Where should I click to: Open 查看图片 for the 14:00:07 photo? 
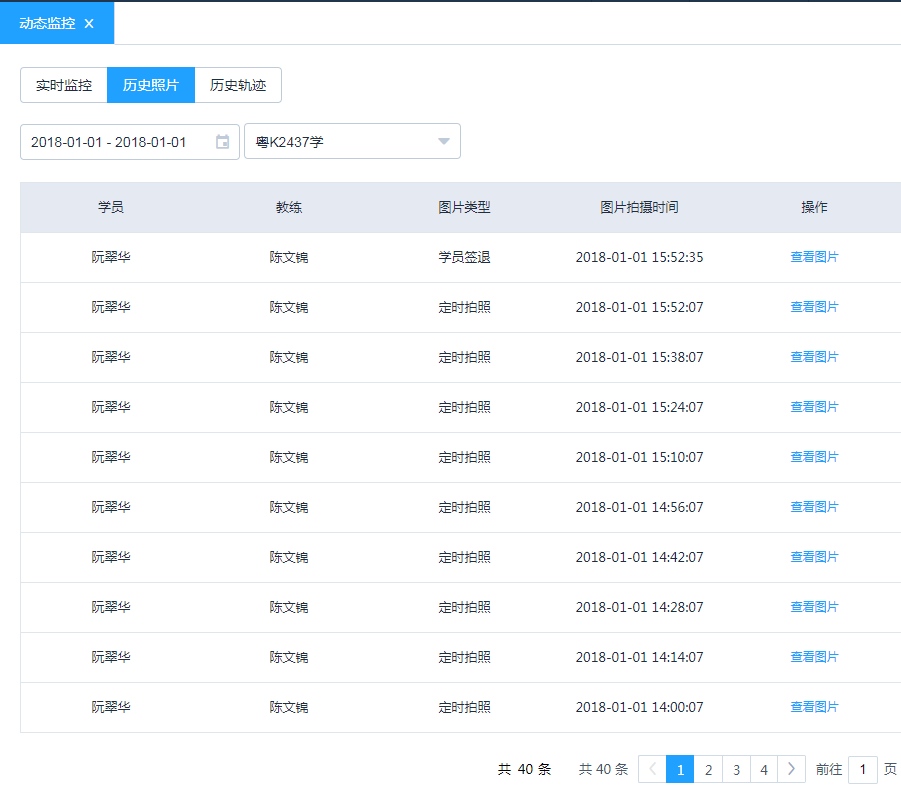point(814,706)
